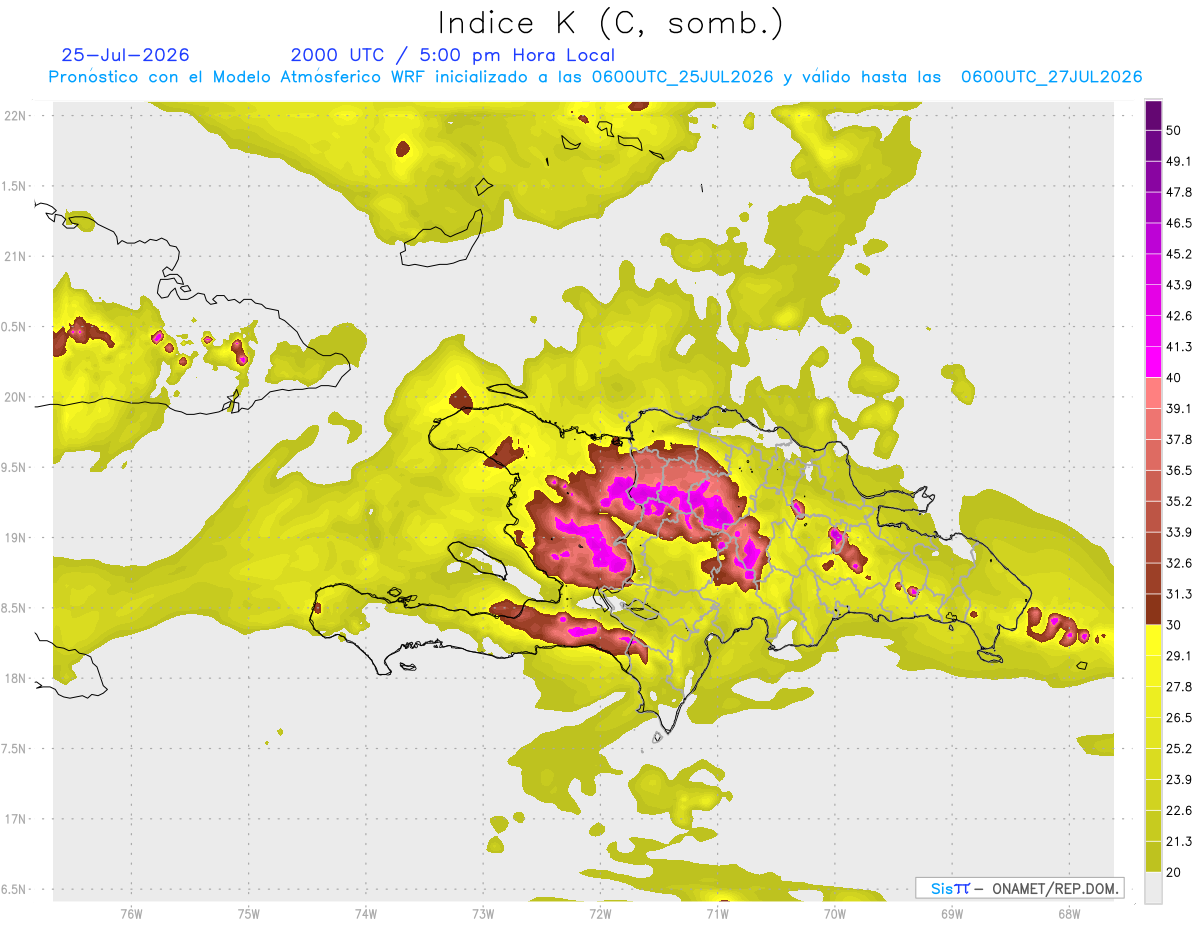This screenshot has width=1200, height=927.
Task: Click the legend value "40"
Action: [1174, 377]
